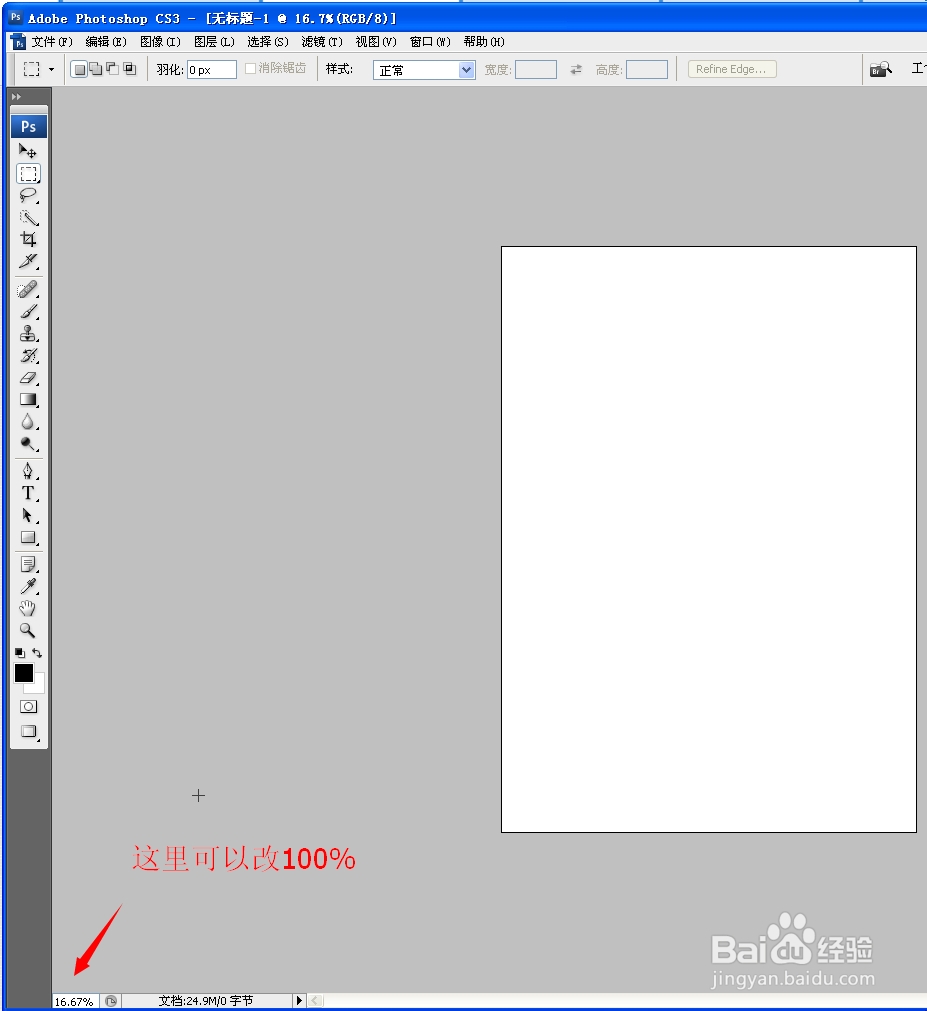Choose New selection mode
This screenshot has width=927, height=1011.
pos(79,70)
